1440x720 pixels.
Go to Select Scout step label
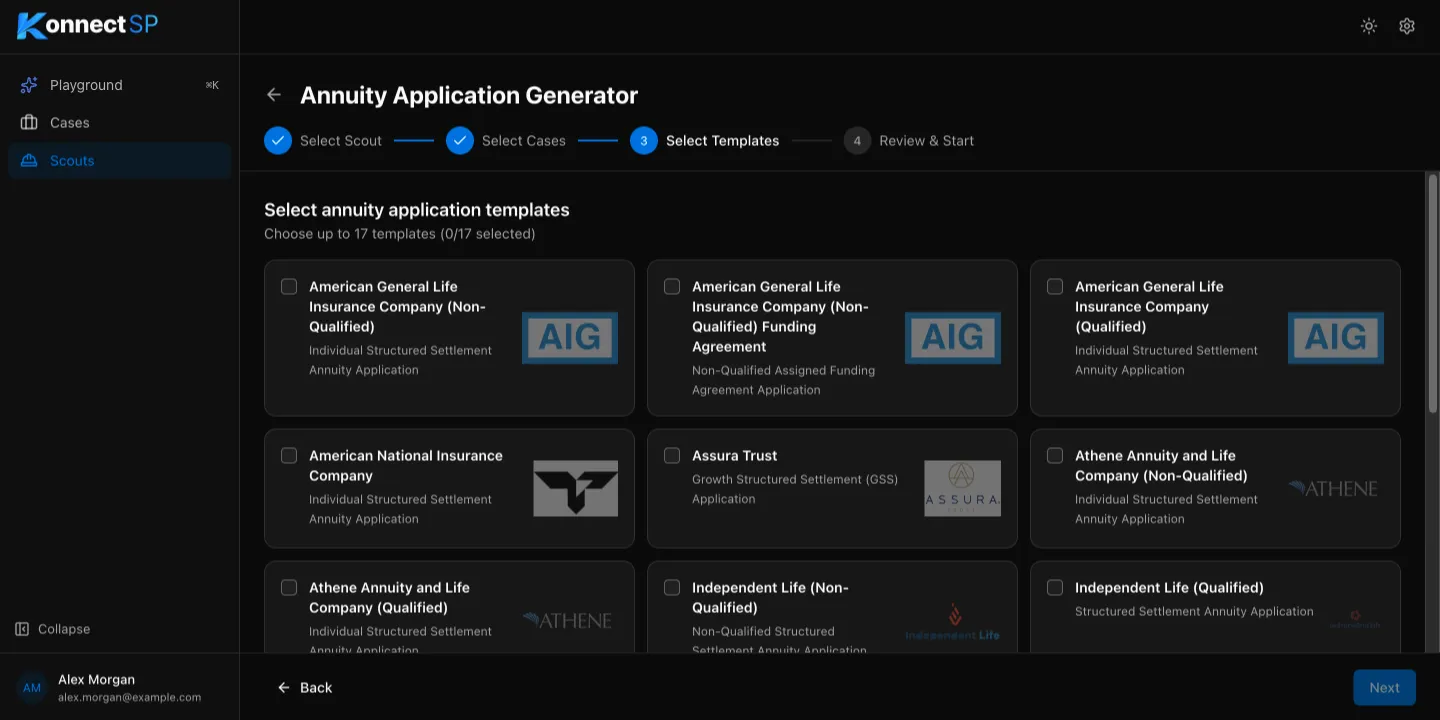[341, 140]
